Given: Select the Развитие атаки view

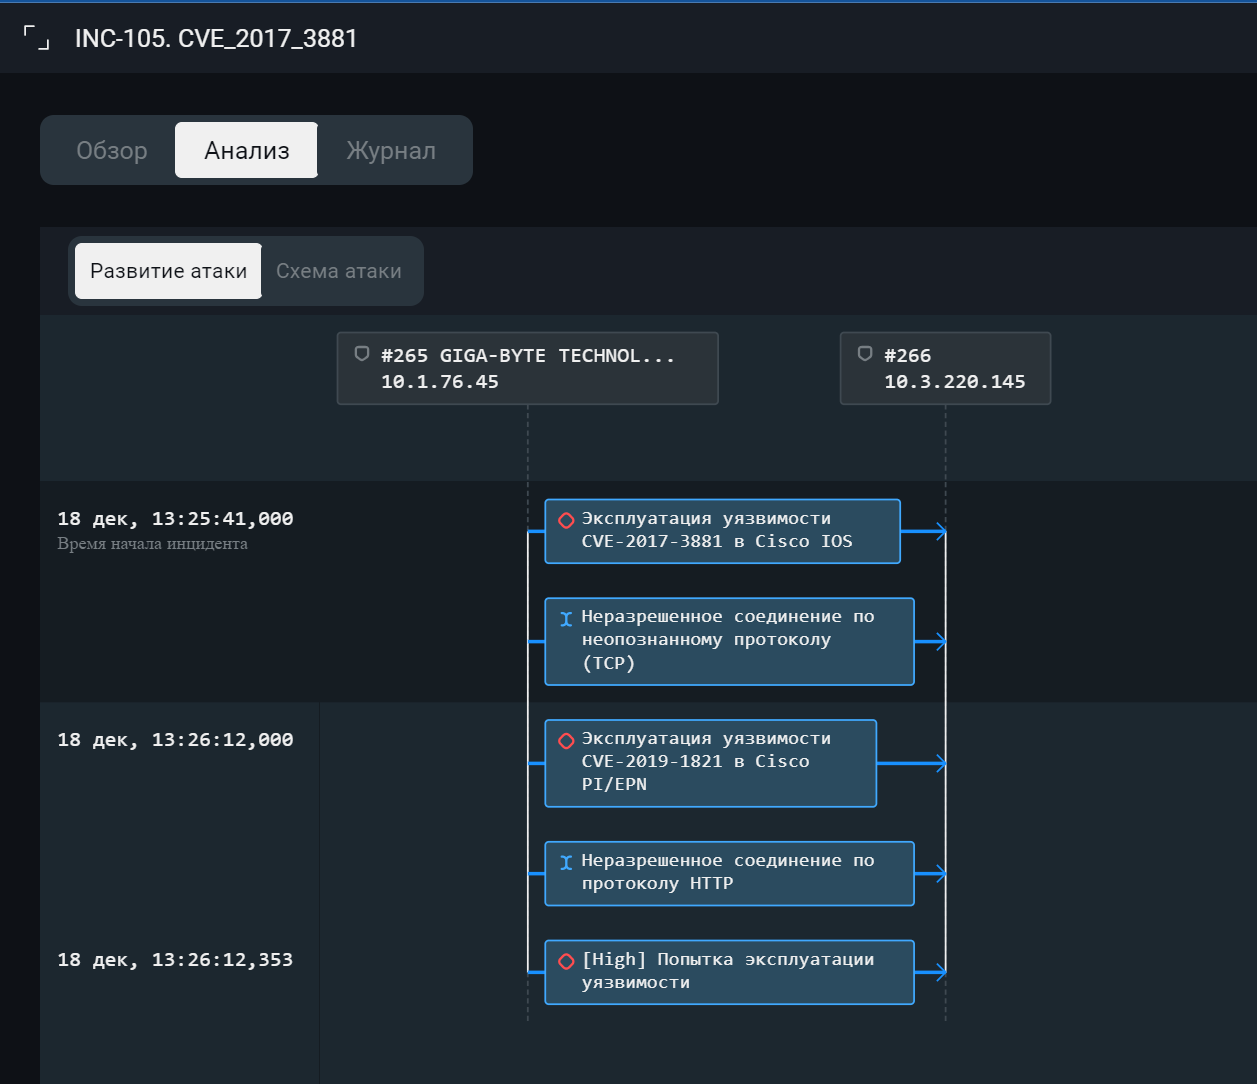Looking at the screenshot, I should [169, 271].
